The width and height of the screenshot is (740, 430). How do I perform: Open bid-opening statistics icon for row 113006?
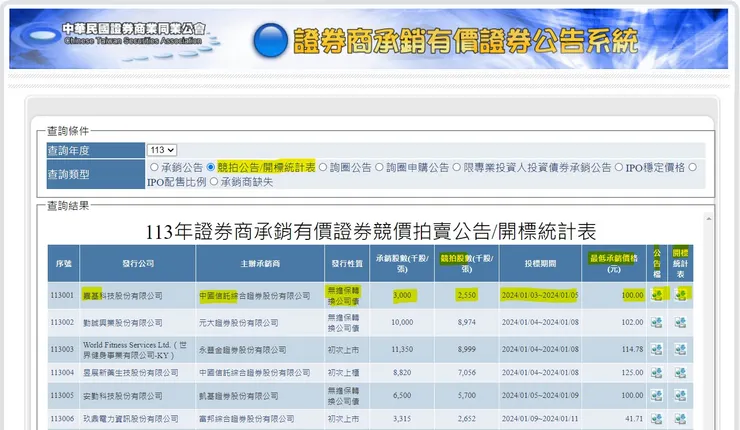[x=680, y=418]
